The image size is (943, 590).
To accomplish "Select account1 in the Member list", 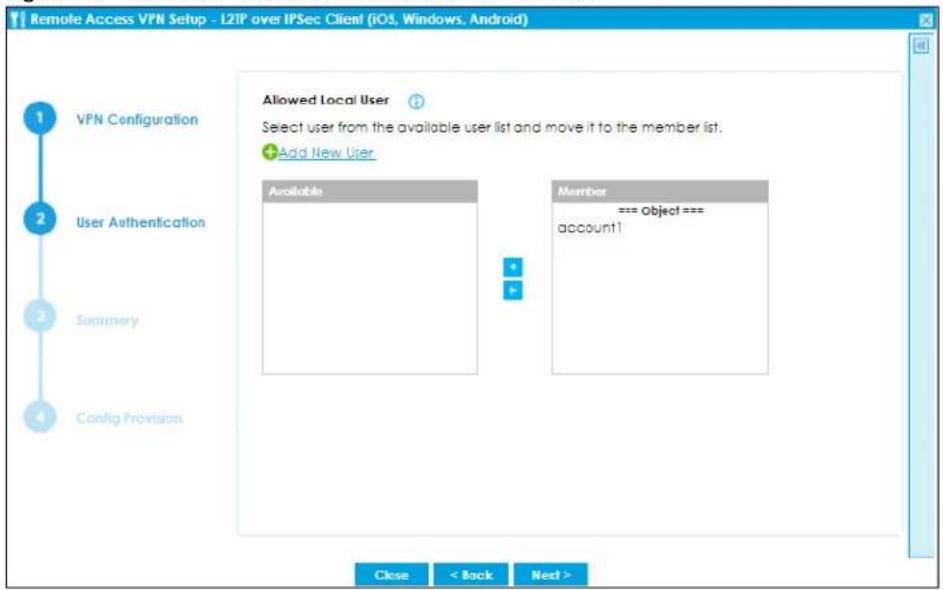I will 589,227.
